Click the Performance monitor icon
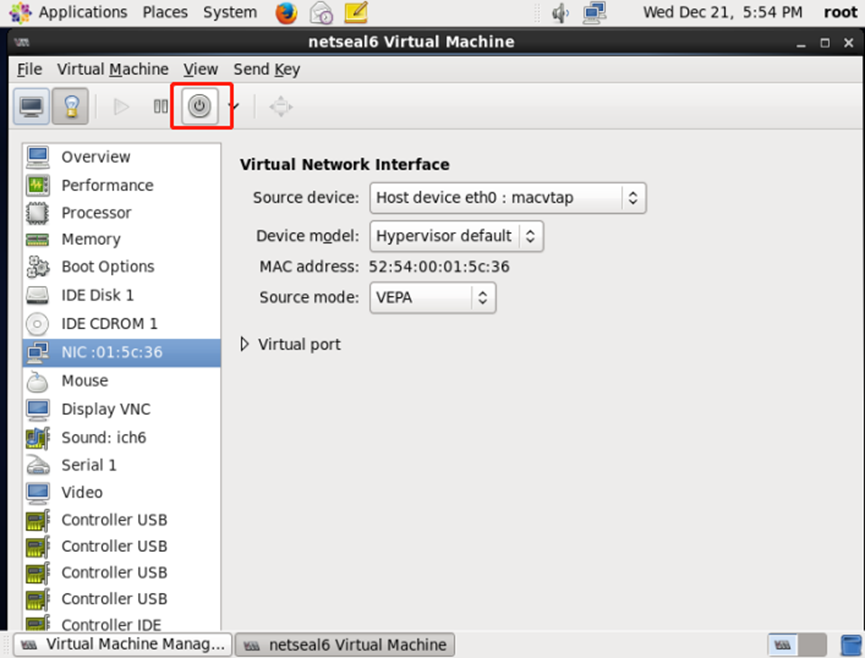 coord(38,185)
